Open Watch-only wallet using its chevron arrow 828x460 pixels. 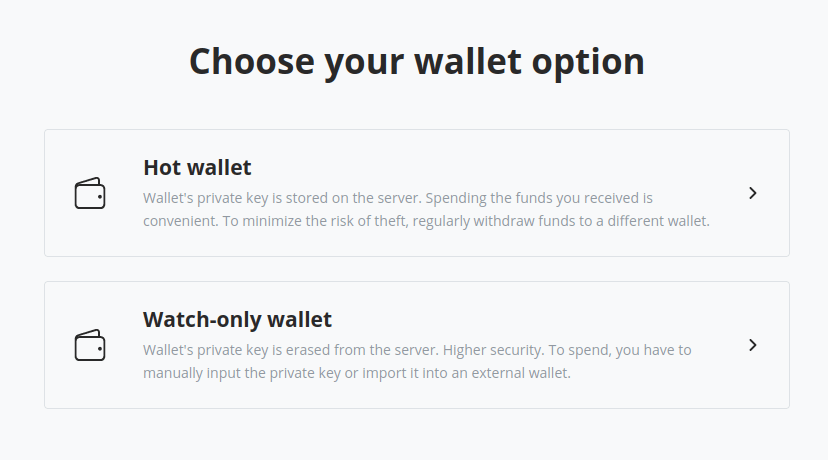point(753,345)
